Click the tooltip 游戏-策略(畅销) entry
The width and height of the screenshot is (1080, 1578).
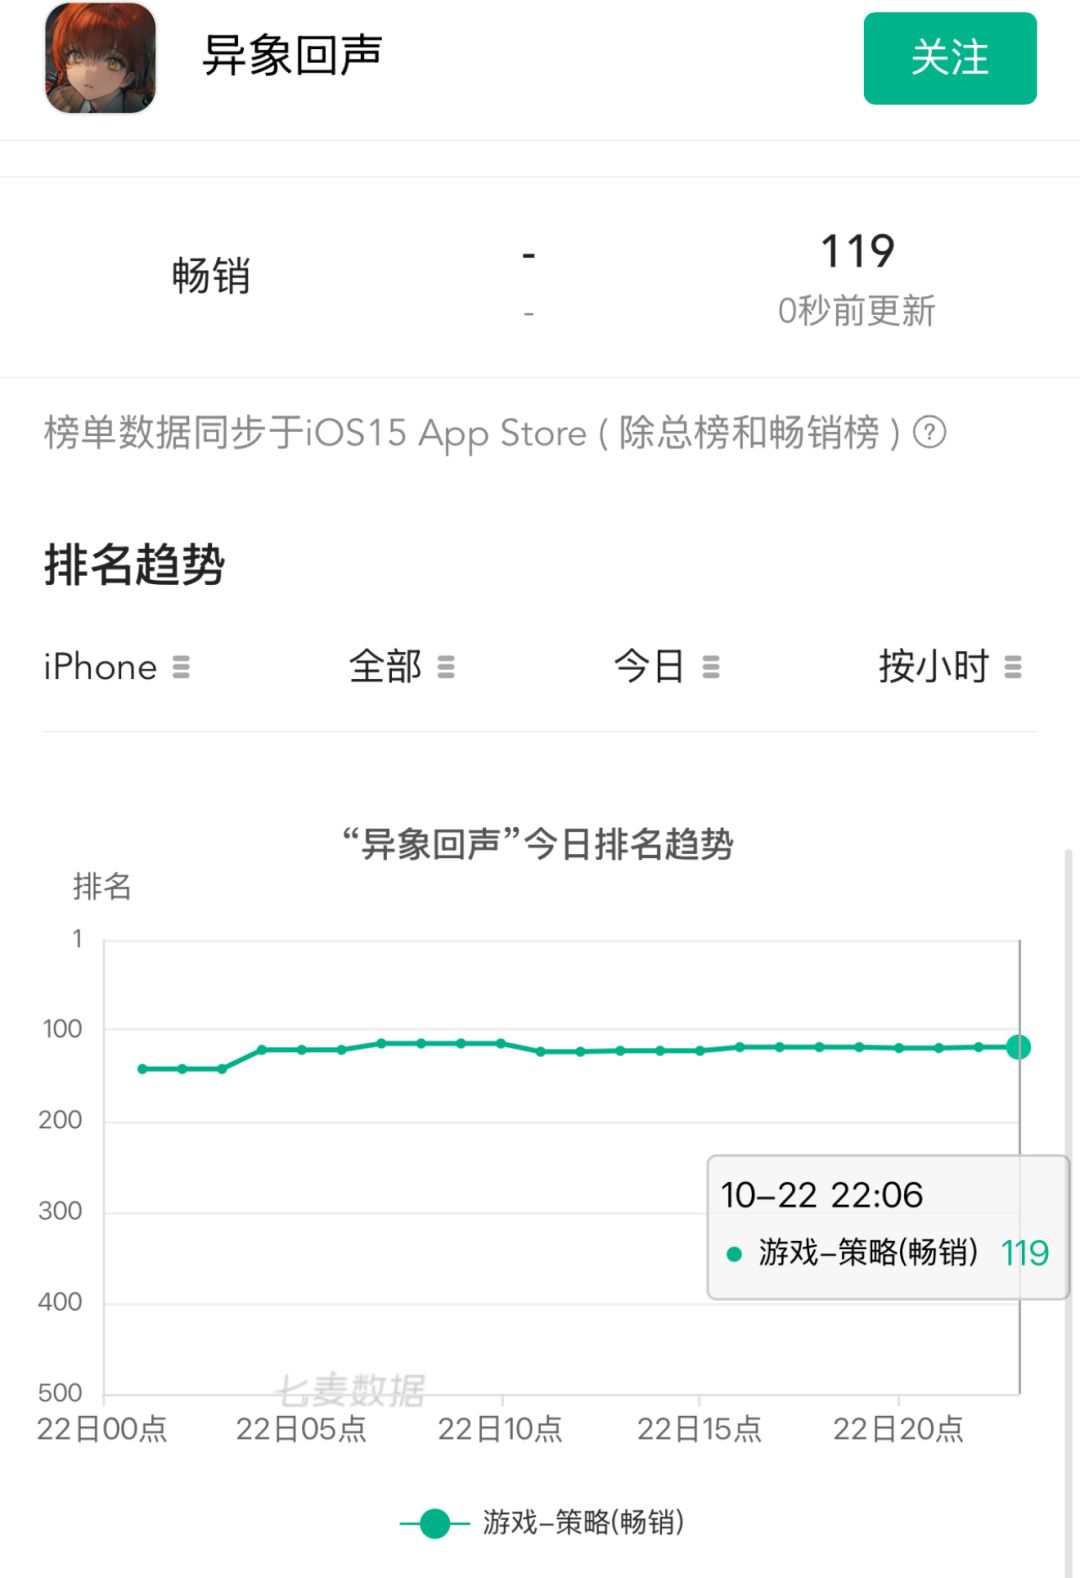pyautogui.click(x=886, y=1252)
